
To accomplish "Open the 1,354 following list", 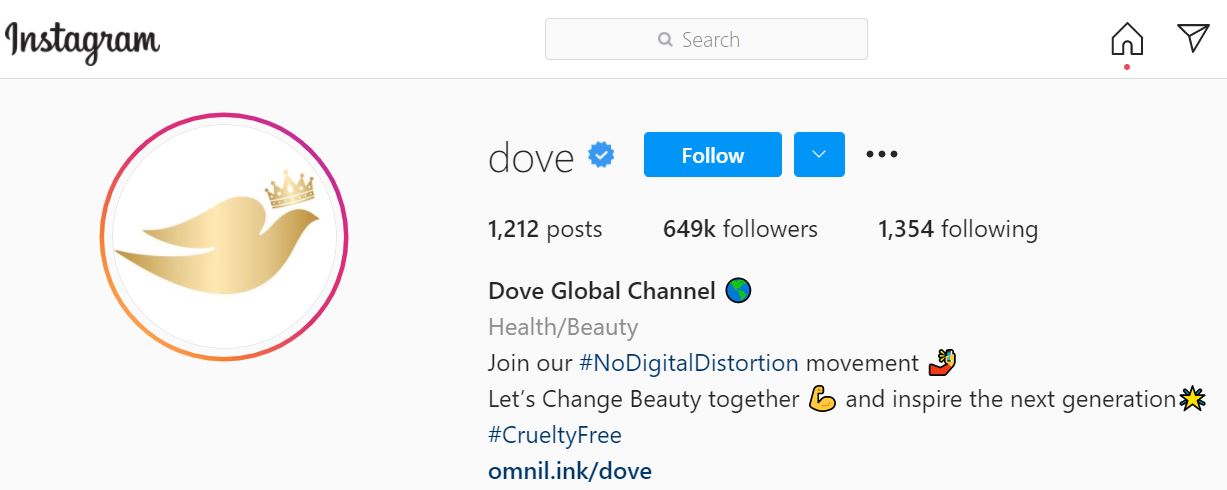I will pos(958,229).
